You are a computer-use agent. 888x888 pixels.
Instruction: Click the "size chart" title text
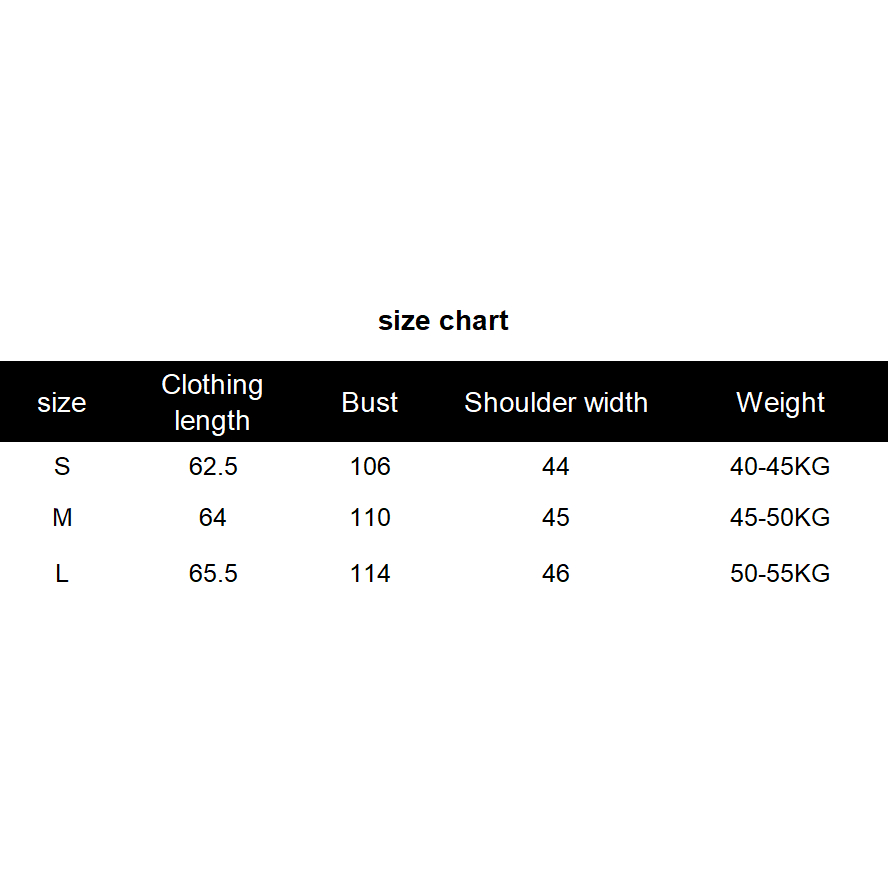click(443, 321)
